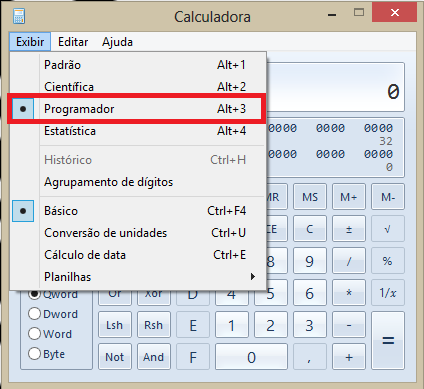This screenshot has height=389, width=424.
Task: Select the Dword radio button
Action: click(x=53, y=314)
